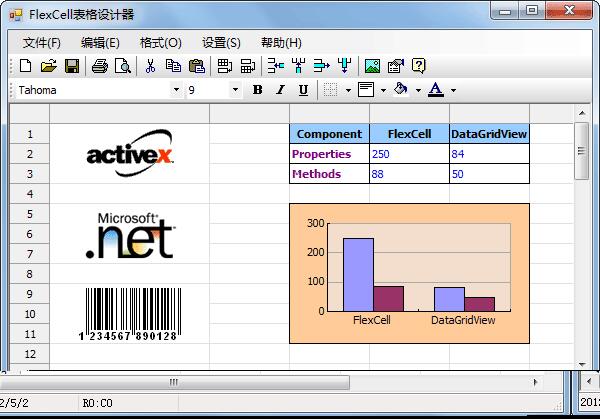Click the unmerge cells icon
This screenshot has height=419, width=600.
tap(248, 66)
